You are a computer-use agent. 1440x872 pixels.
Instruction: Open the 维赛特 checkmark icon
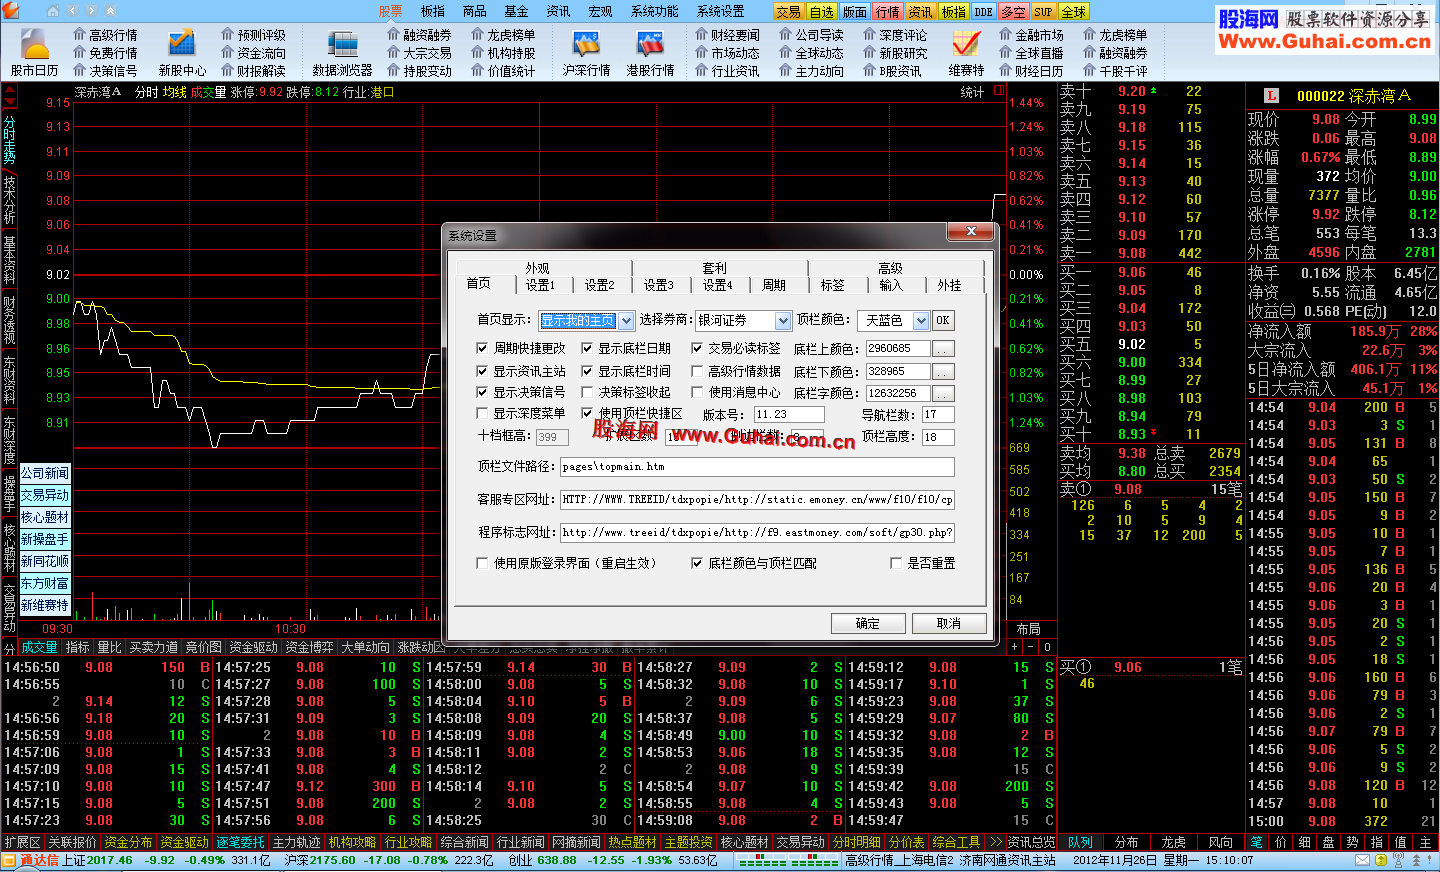point(966,53)
